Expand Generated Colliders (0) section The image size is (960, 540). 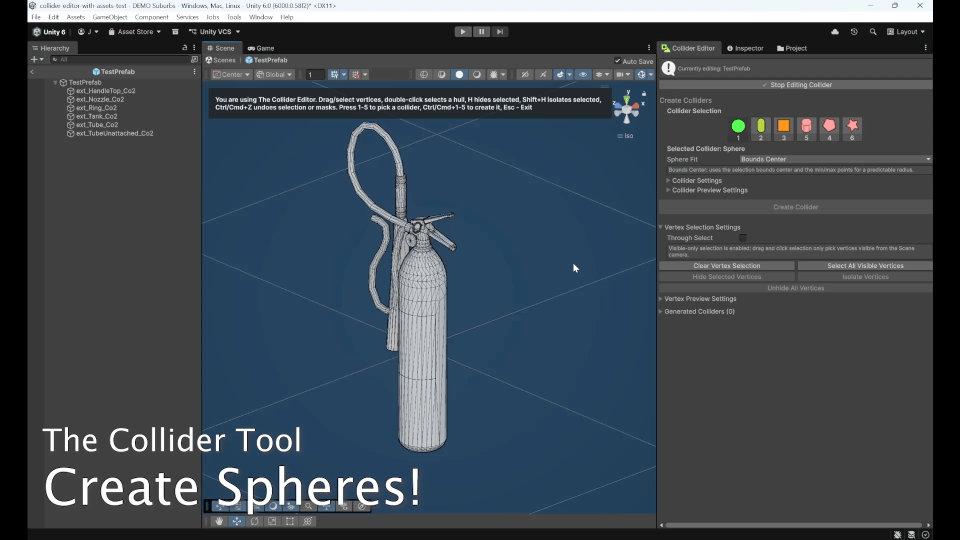697,312
